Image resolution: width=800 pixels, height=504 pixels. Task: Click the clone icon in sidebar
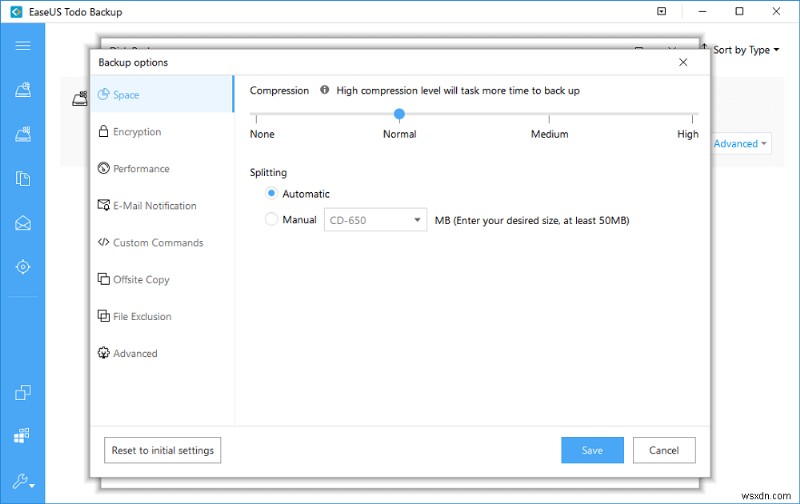[x=23, y=393]
